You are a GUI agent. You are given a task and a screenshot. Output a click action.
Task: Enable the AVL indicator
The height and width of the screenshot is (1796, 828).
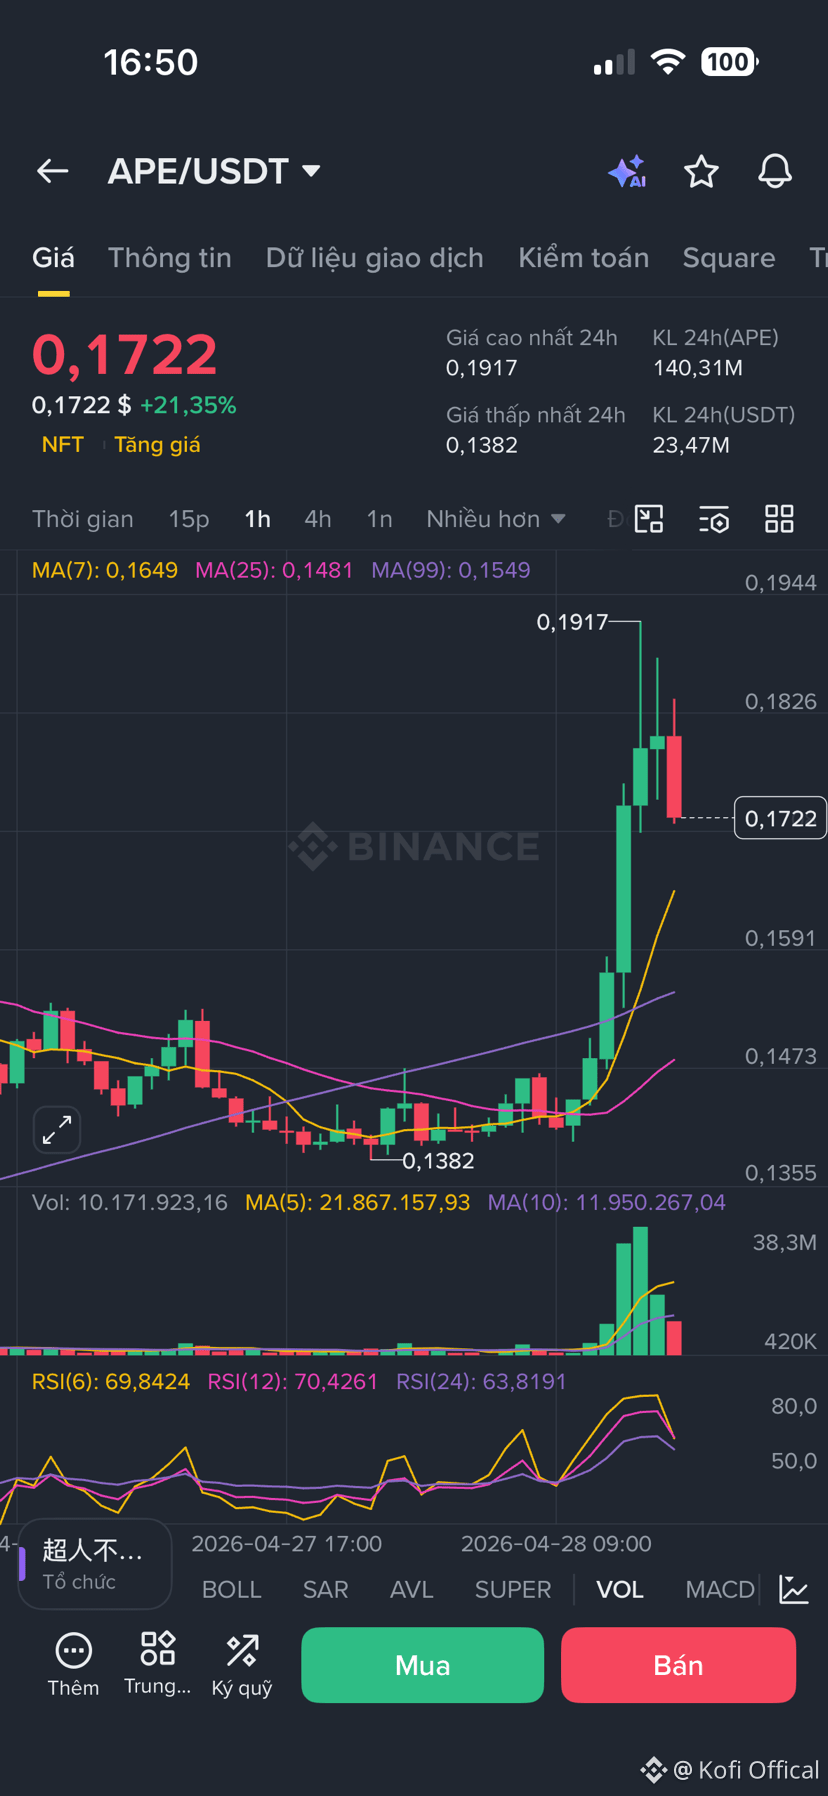point(412,1589)
